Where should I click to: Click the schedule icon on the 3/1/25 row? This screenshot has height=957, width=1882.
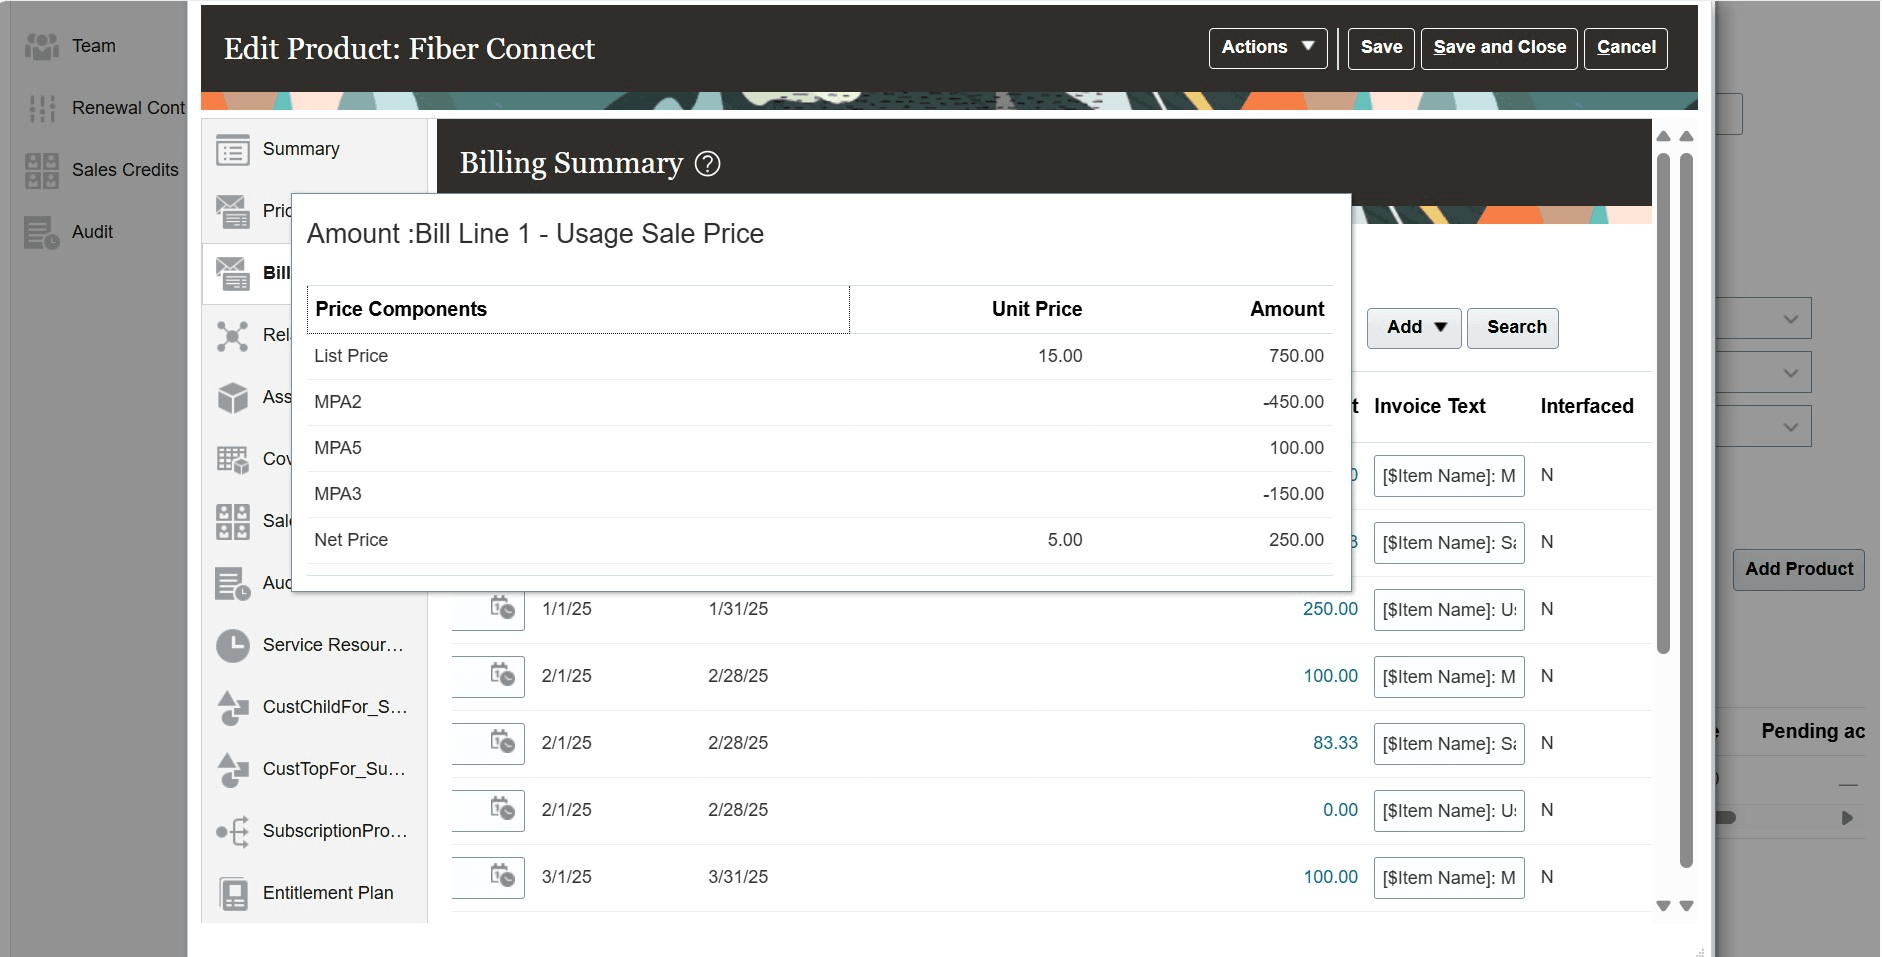(502, 876)
